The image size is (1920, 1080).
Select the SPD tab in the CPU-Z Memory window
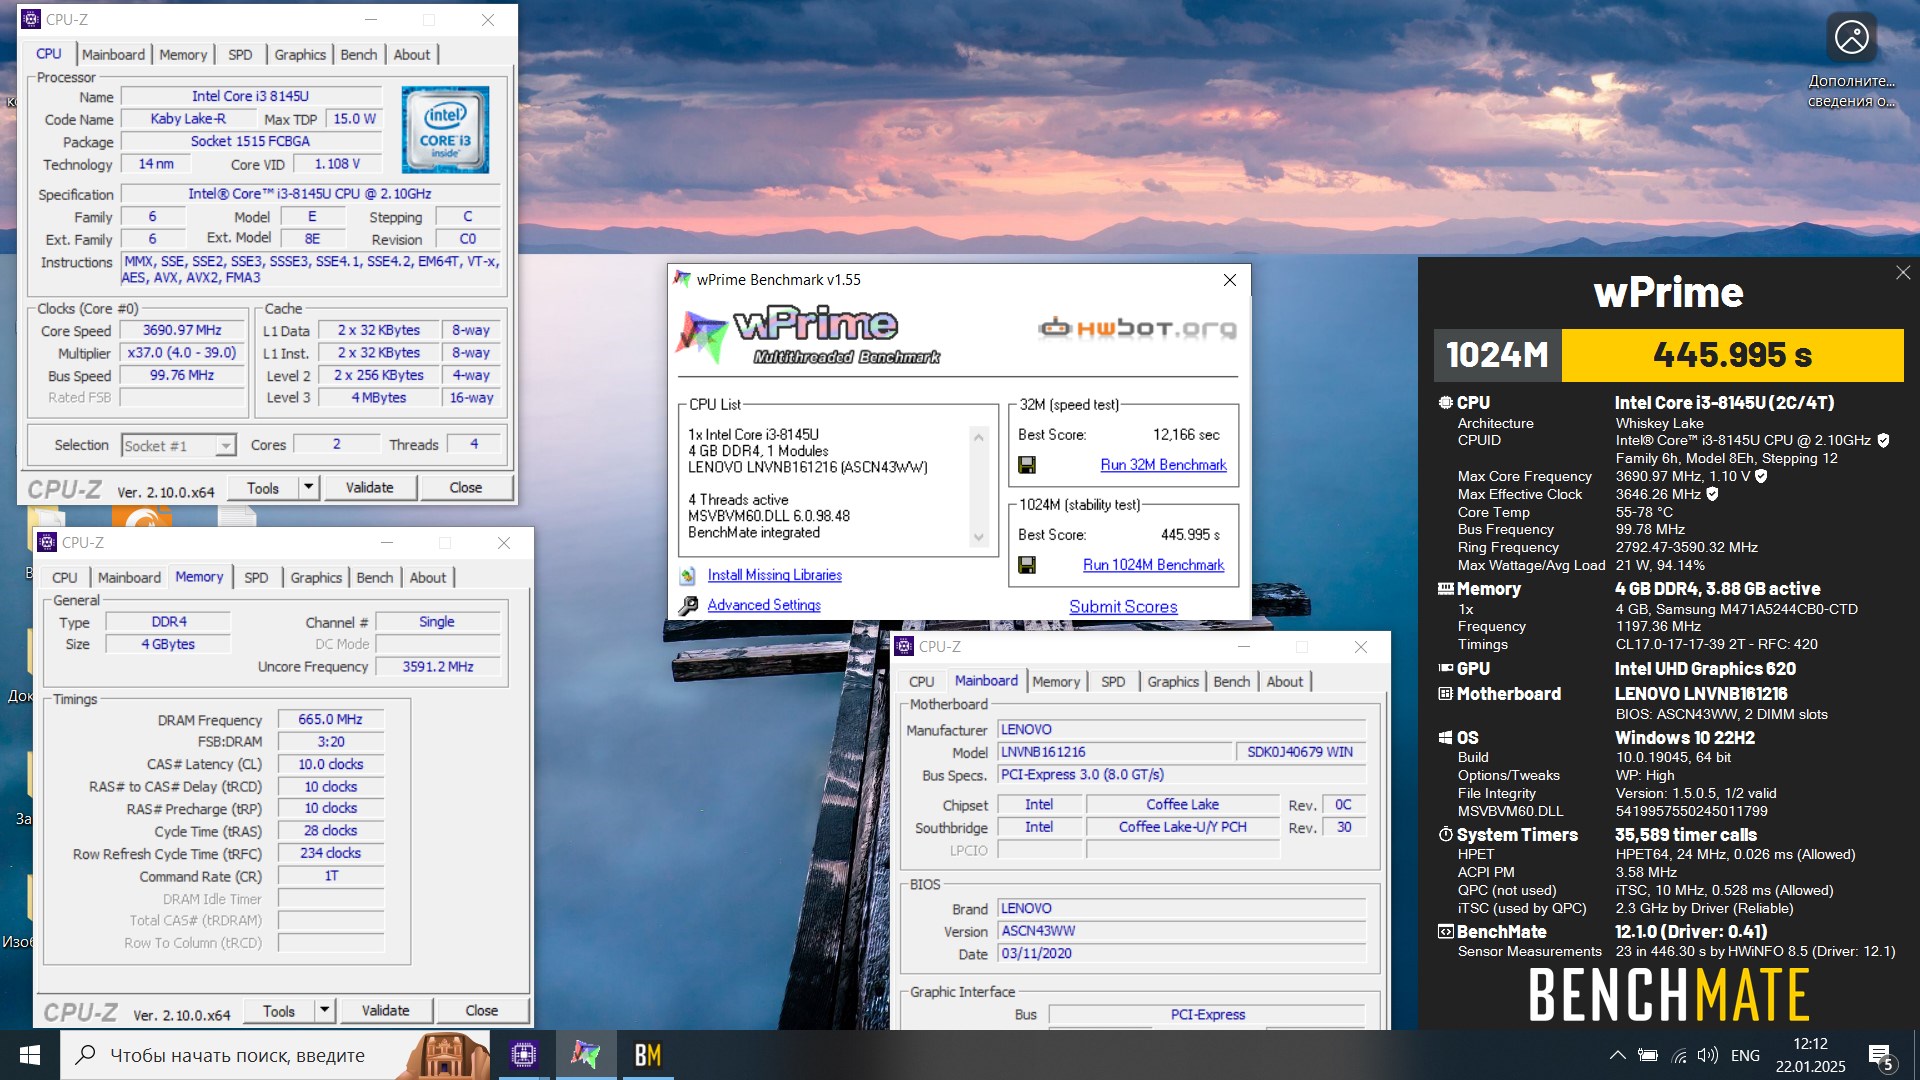[x=256, y=578]
